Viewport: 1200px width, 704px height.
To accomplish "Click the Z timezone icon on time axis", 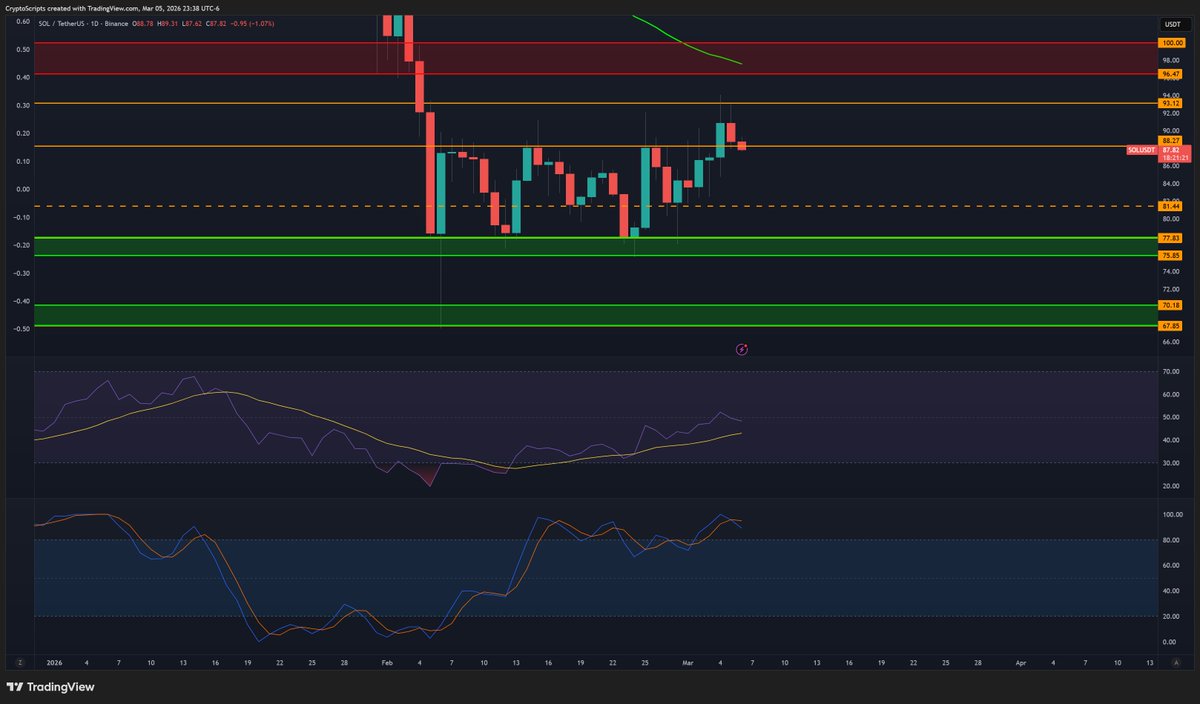I will pyautogui.click(x=19, y=662).
